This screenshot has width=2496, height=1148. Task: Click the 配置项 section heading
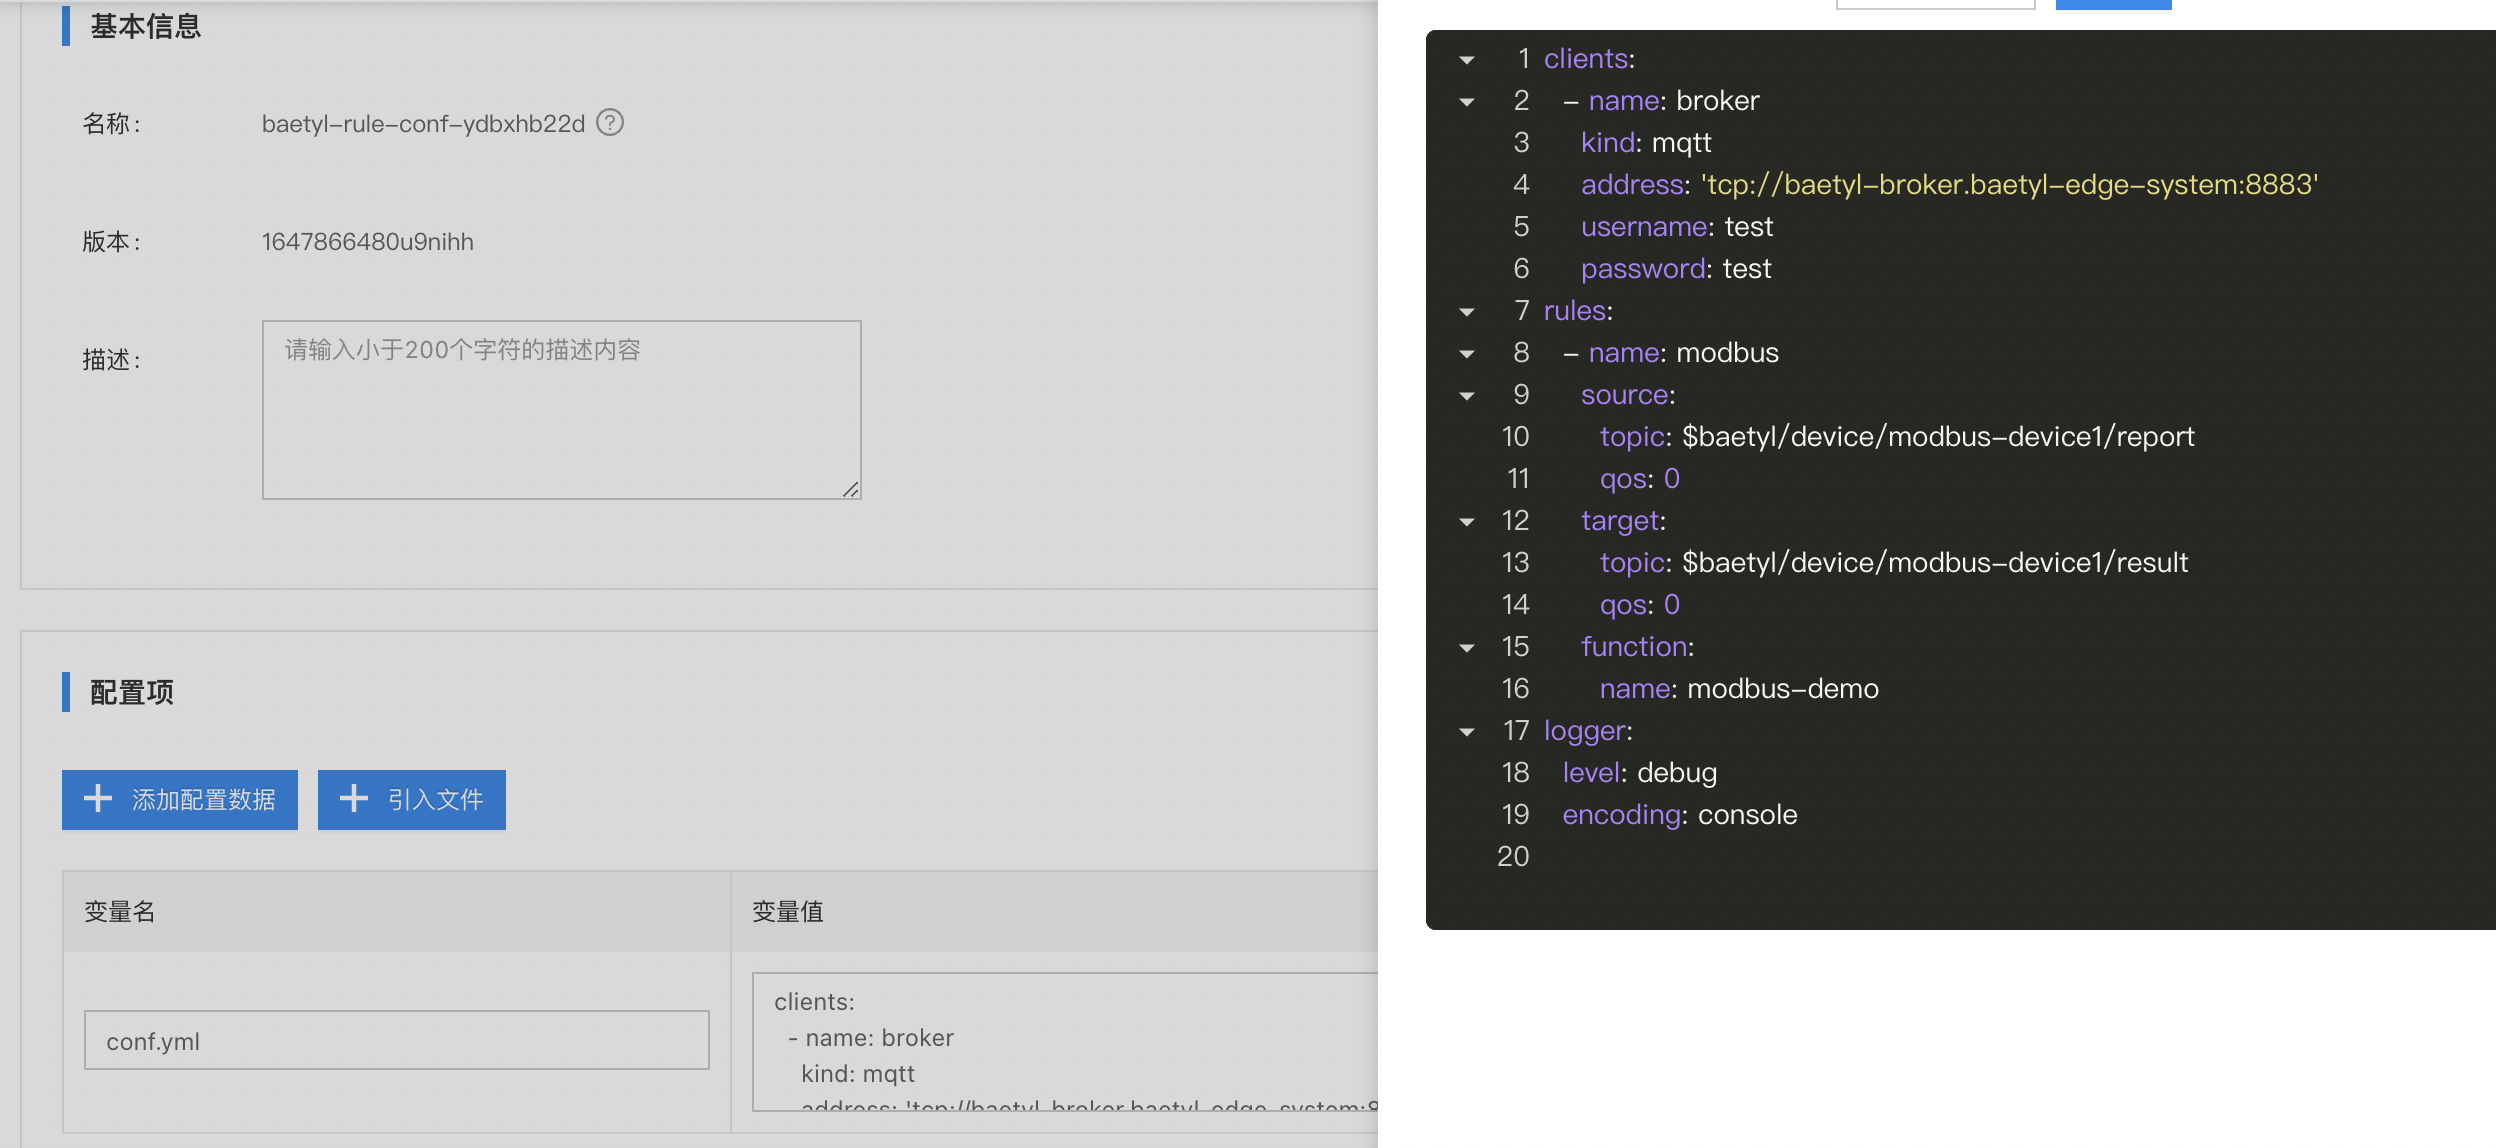click(x=132, y=692)
